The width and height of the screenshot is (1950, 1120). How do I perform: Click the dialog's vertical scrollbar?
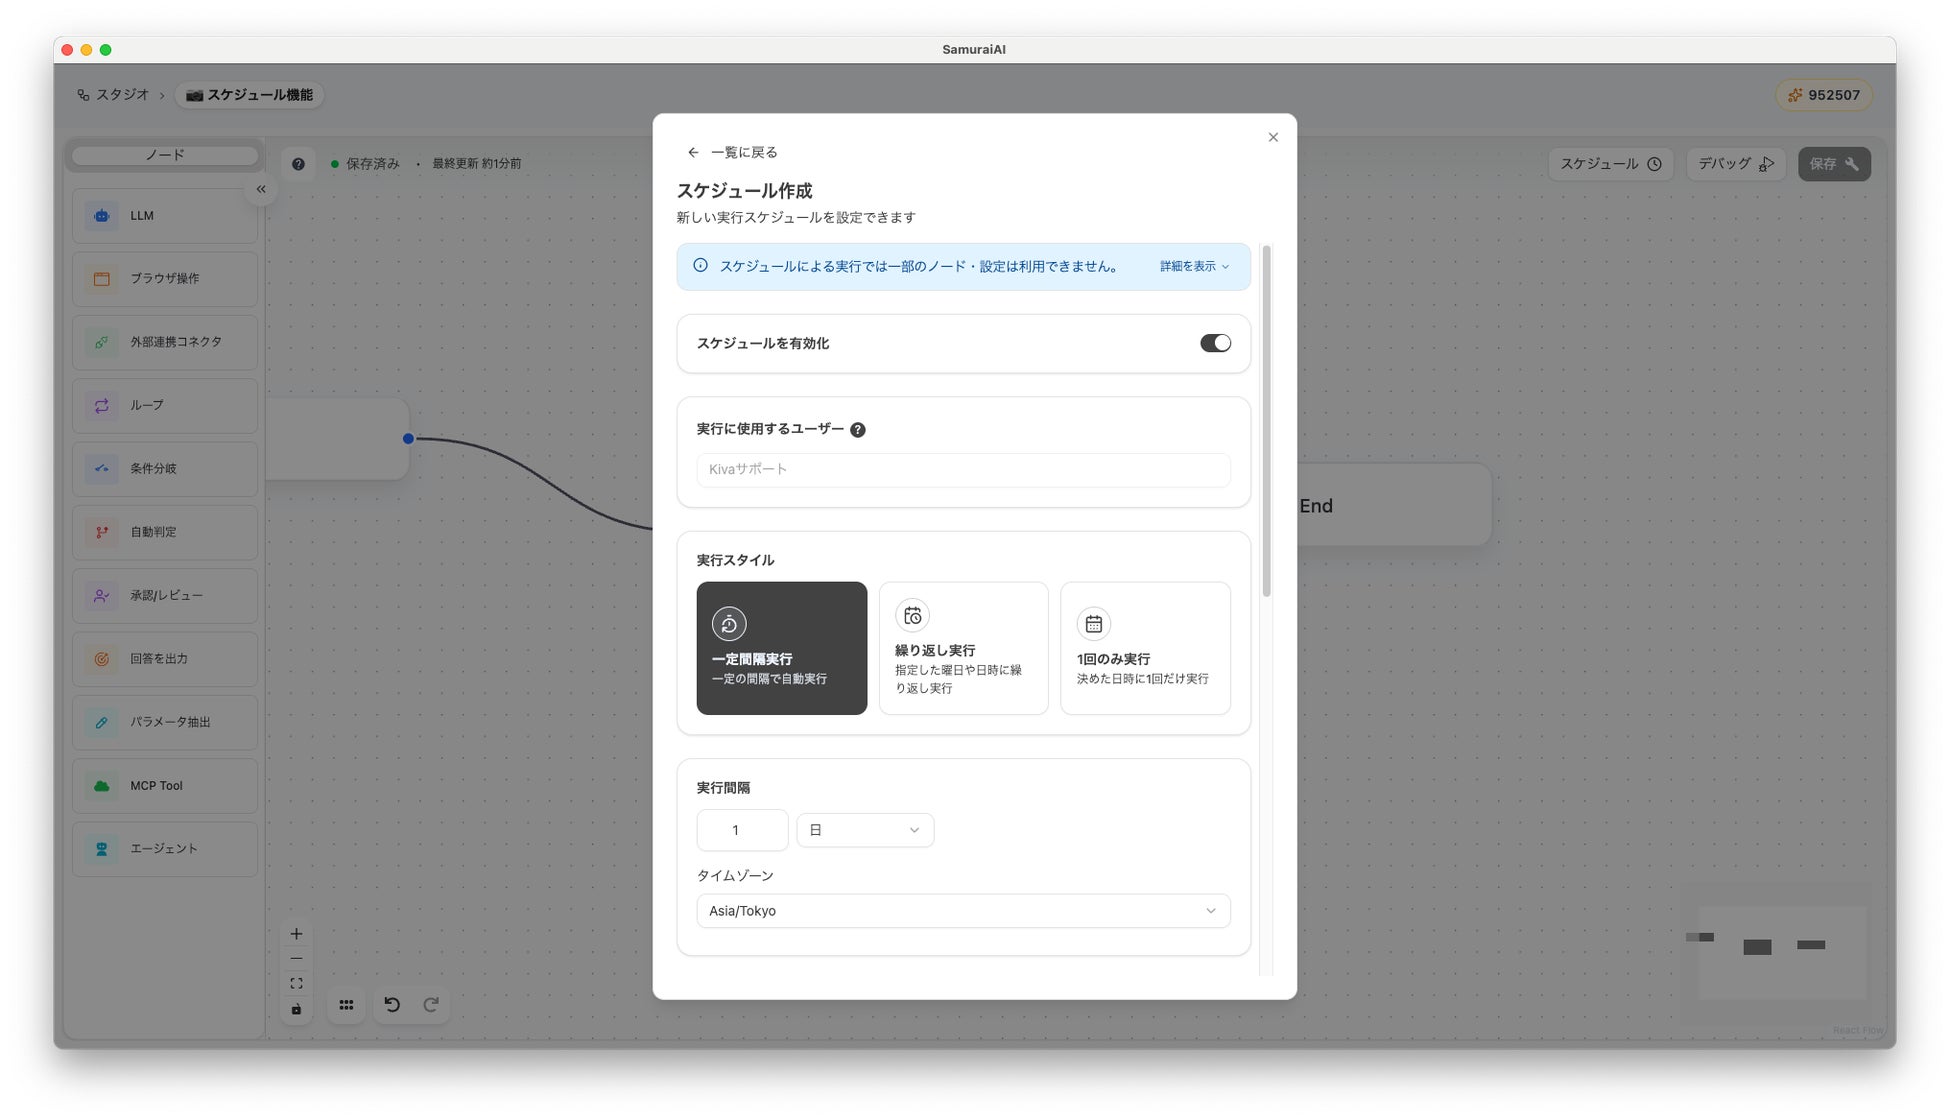click(1266, 420)
